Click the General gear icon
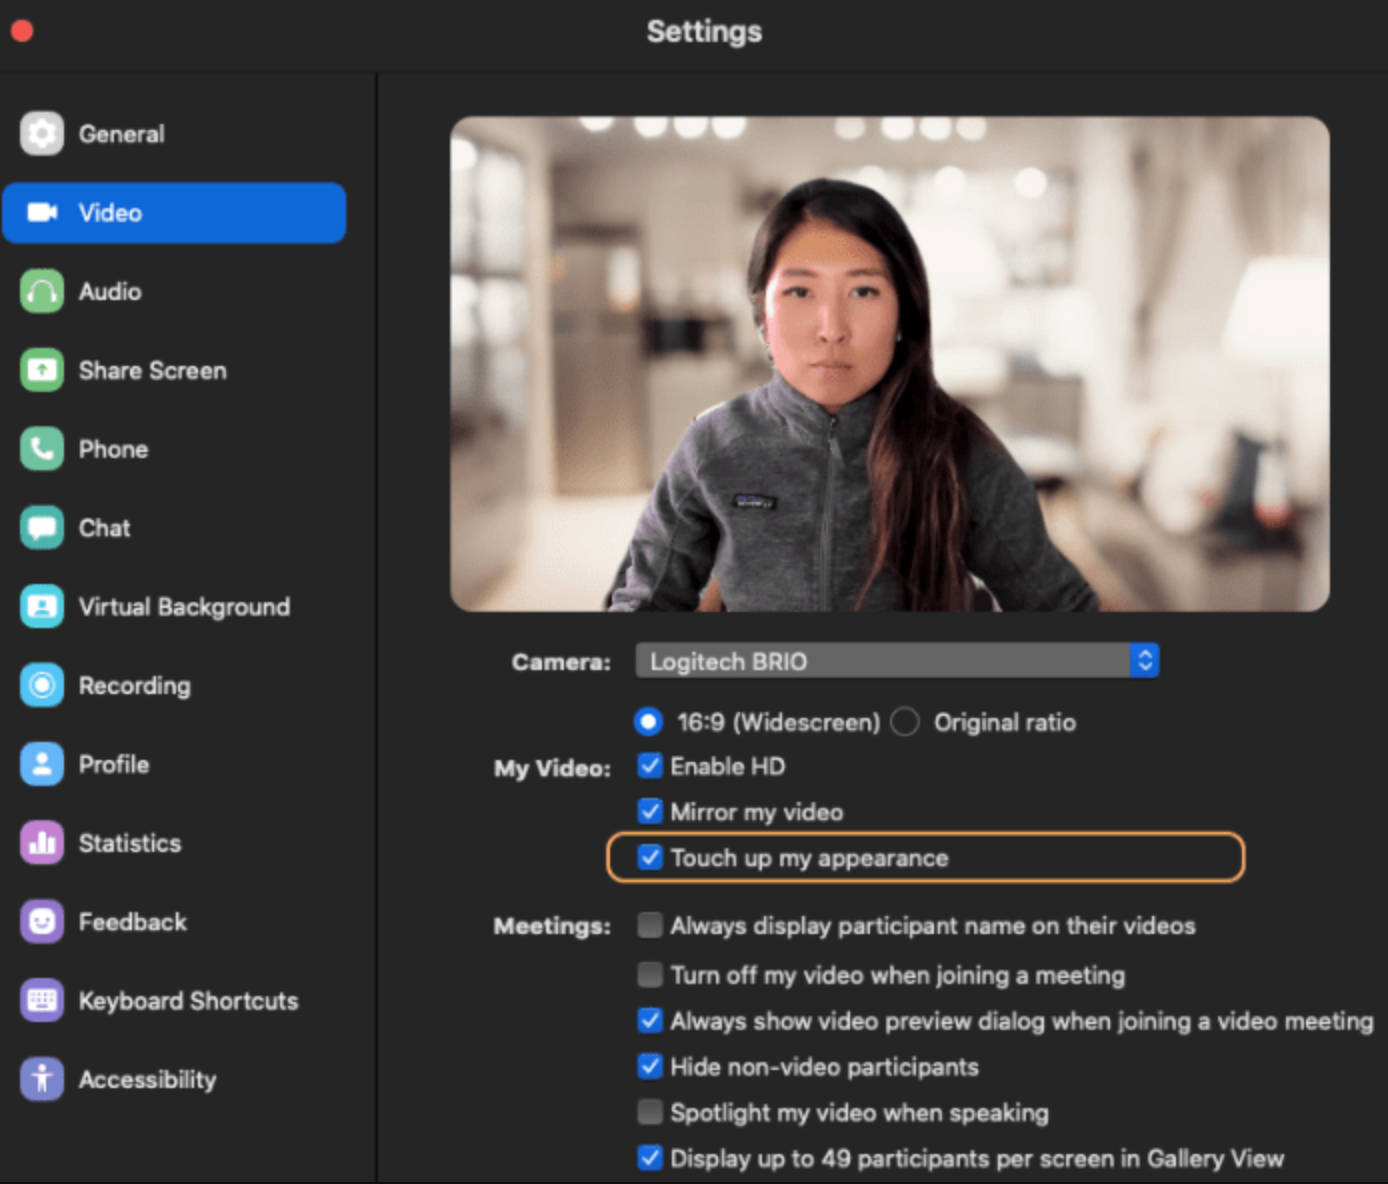Viewport: 1388px width, 1184px height. (42, 133)
